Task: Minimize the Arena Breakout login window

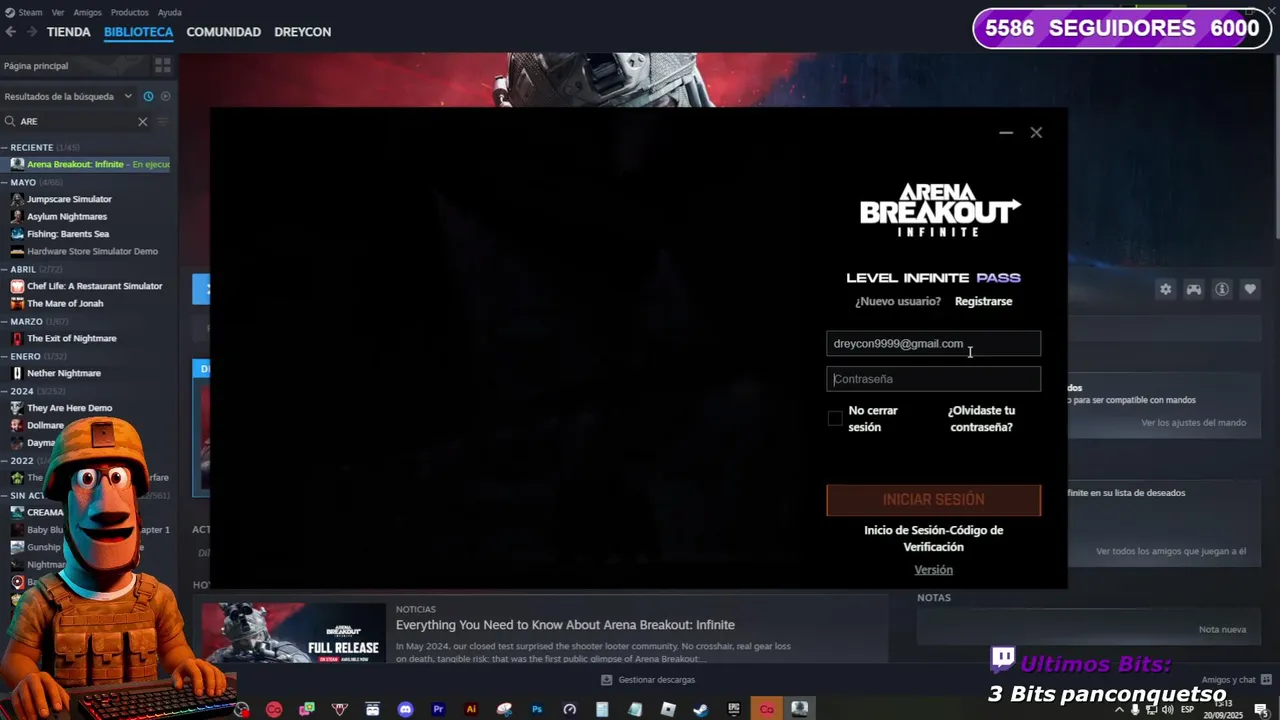Action: coord(1006,133)
